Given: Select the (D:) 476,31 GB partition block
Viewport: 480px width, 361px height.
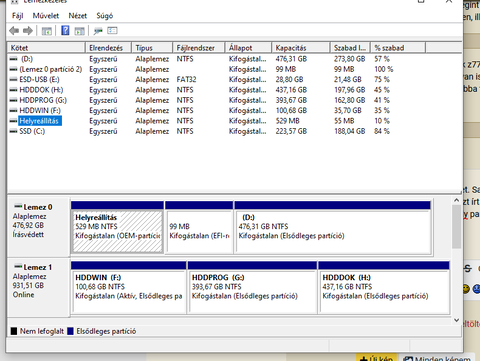Looking at the screenshot, I should (x=333, y=228).
